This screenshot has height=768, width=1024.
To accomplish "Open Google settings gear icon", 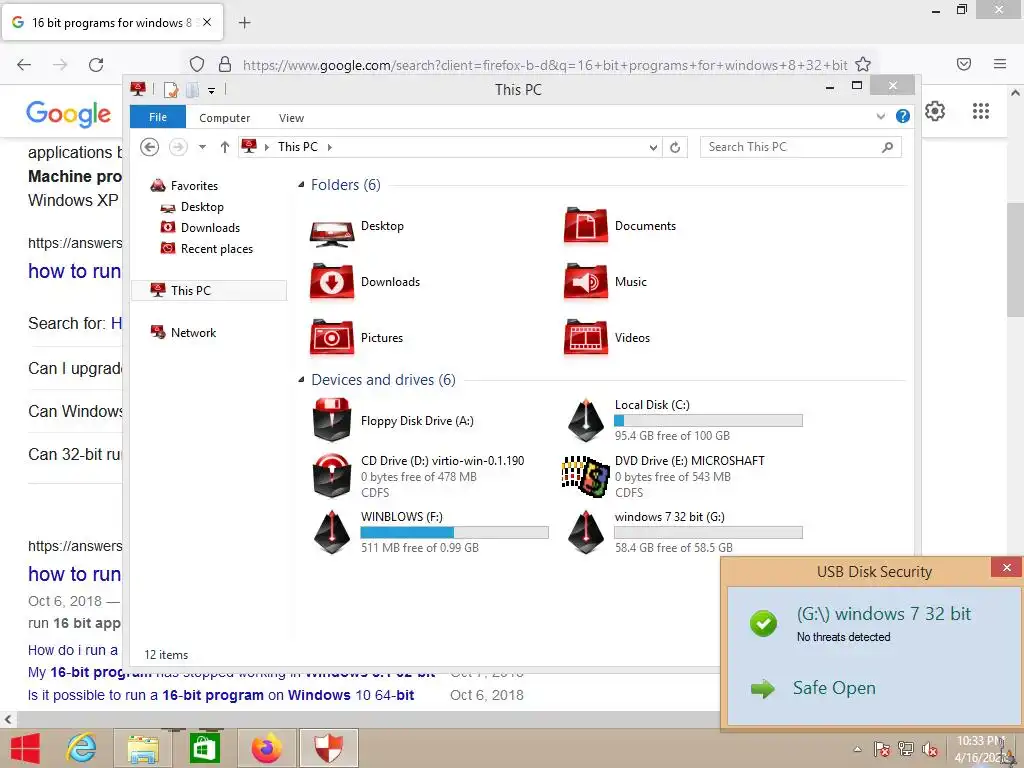I will [935, 111].
